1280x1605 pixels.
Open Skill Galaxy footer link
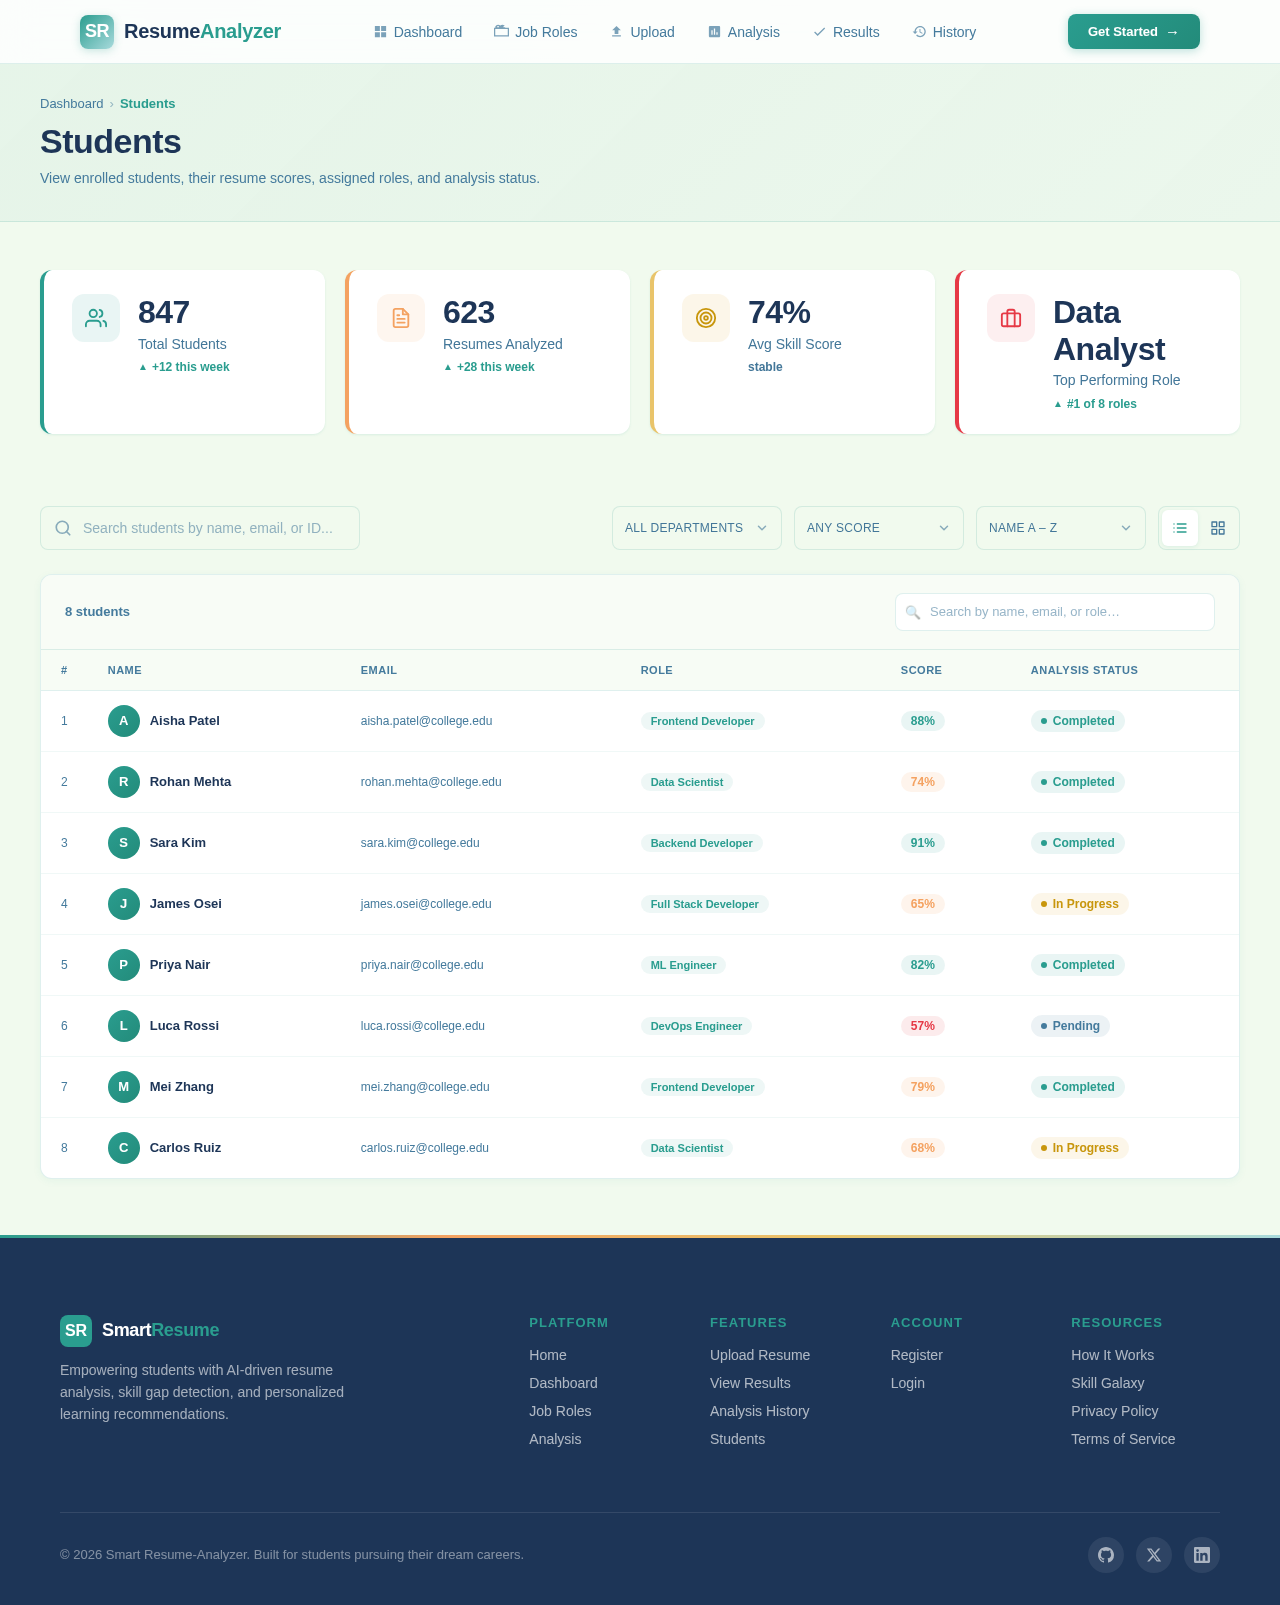(x=1108, y=1383)
